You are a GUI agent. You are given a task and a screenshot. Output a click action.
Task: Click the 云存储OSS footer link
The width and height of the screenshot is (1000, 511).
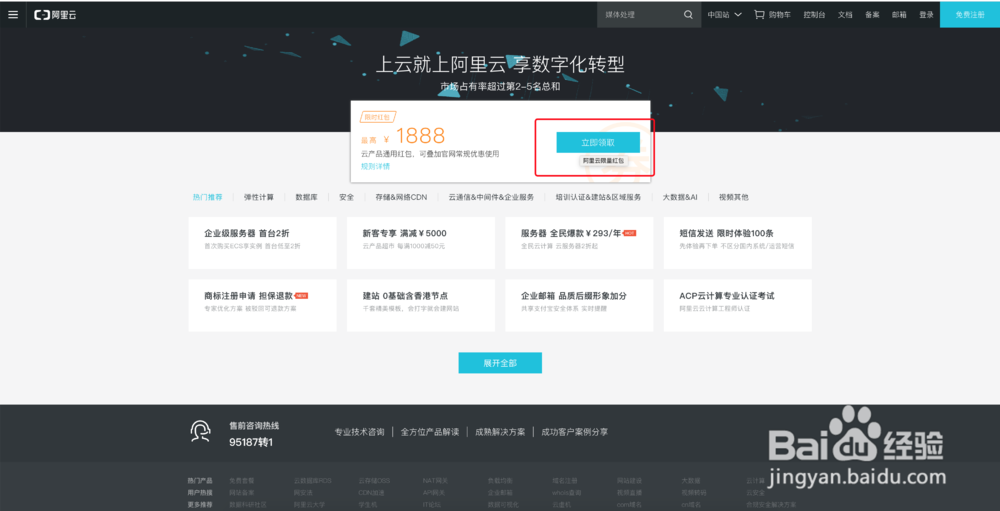point(374,480)
